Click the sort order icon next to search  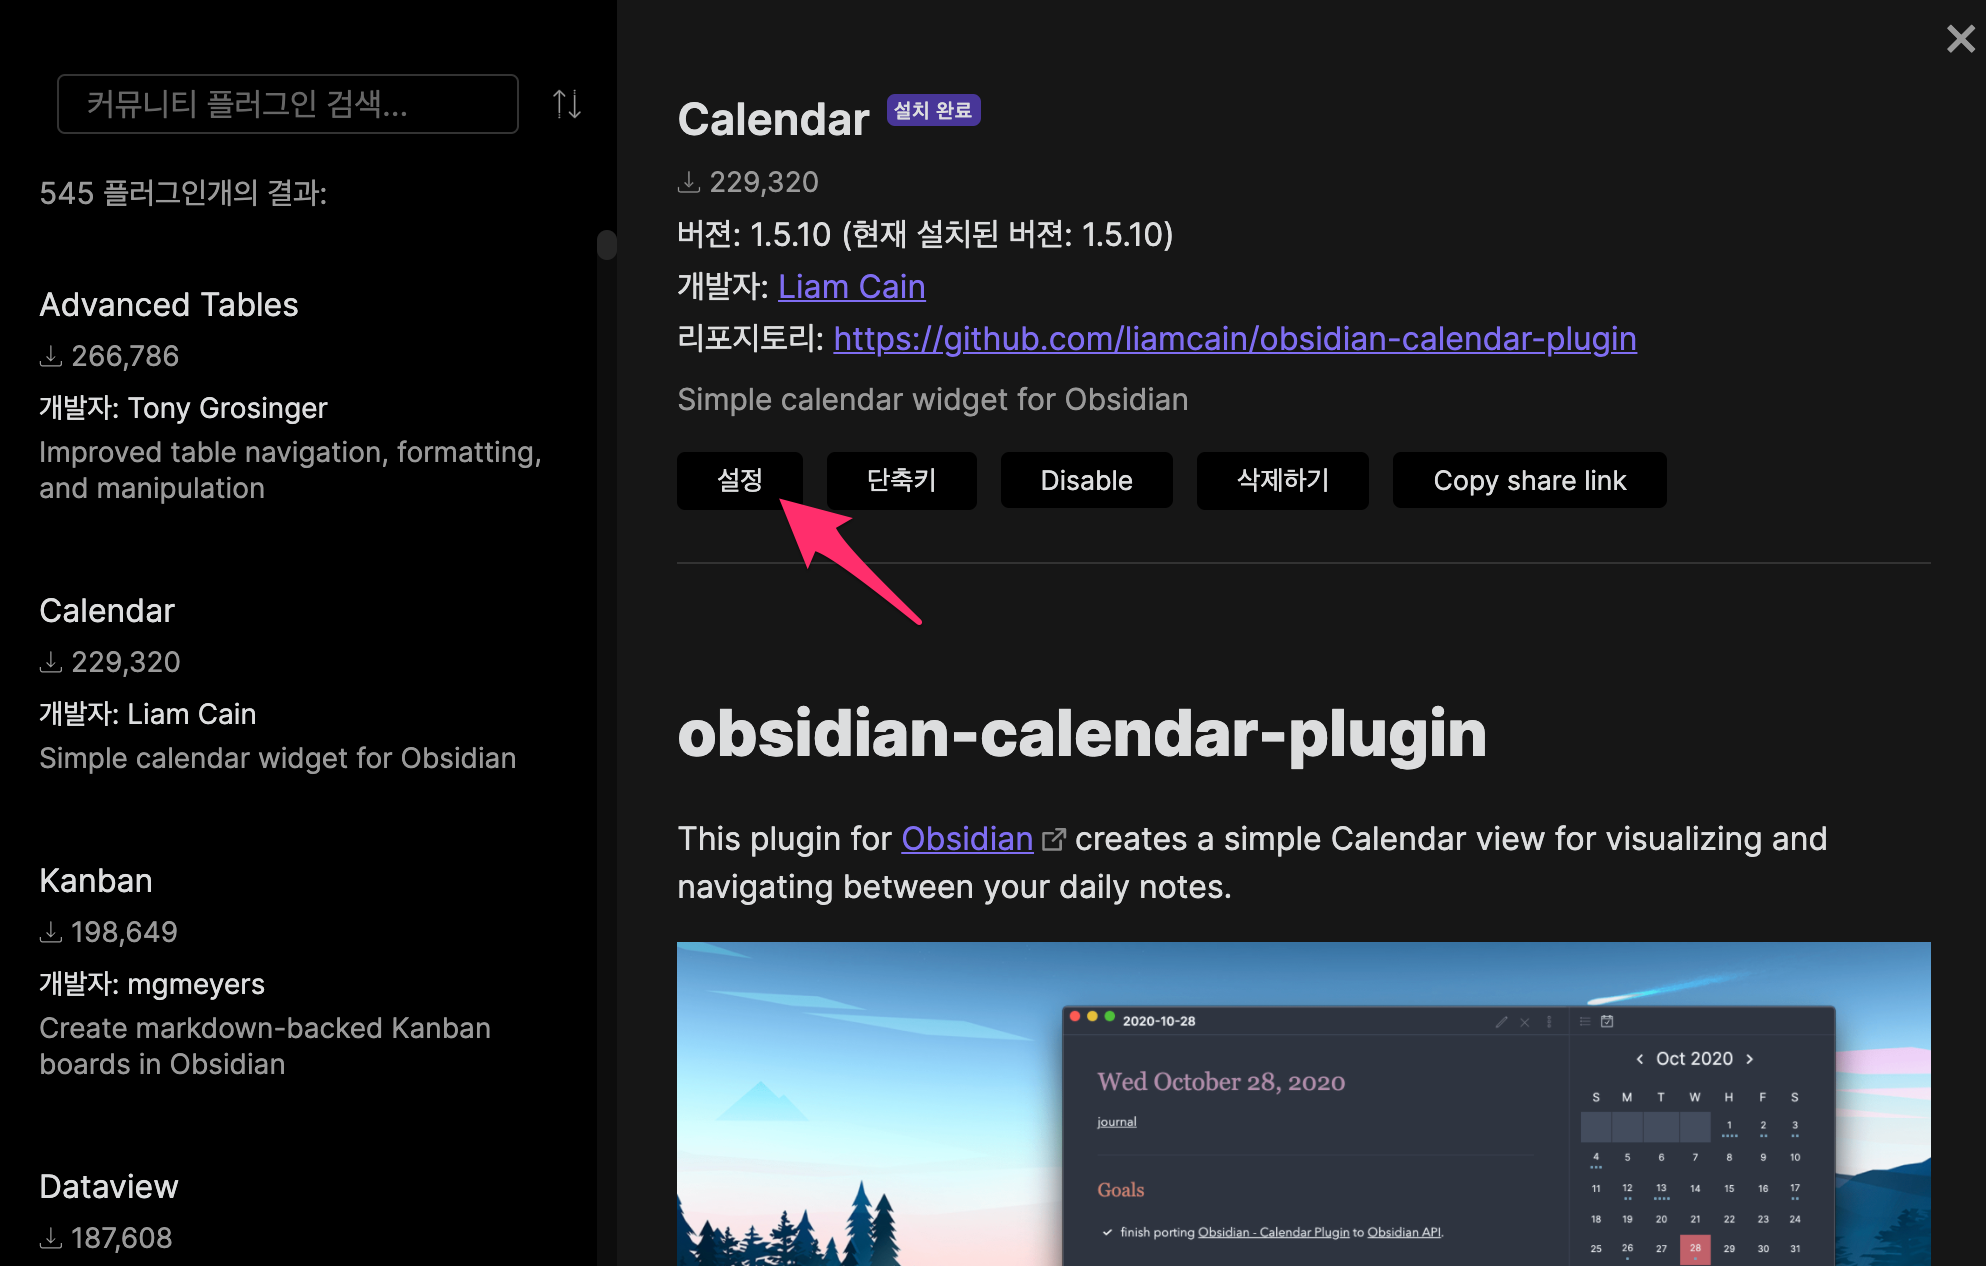pos(567,104)
